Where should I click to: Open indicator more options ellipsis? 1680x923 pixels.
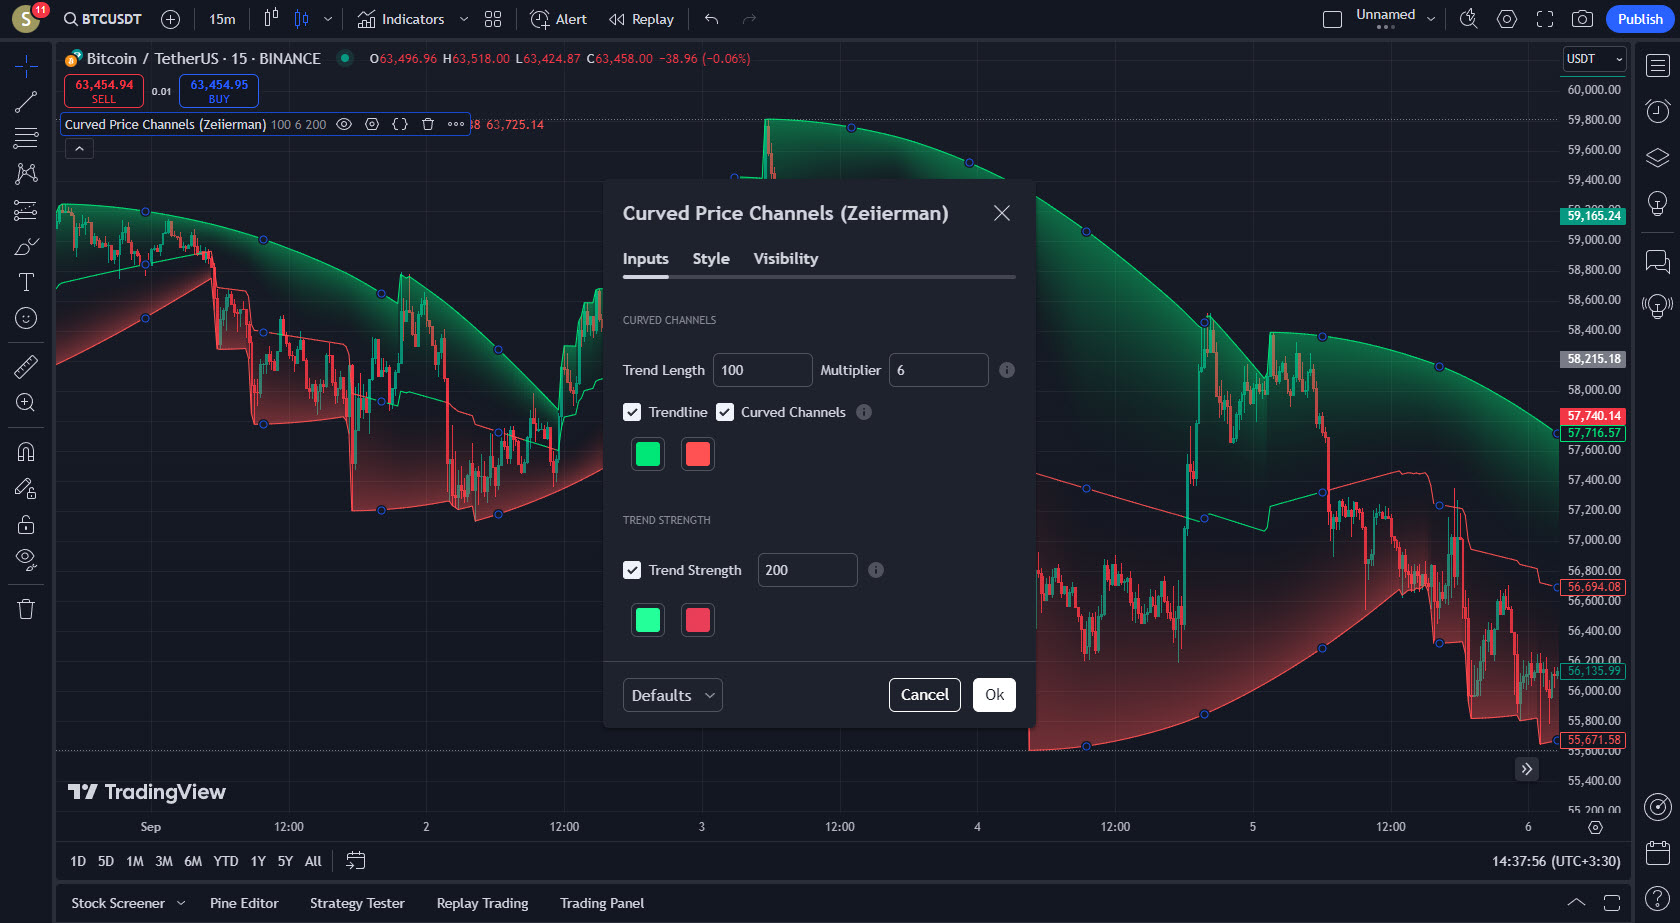[x=456, y=124]
